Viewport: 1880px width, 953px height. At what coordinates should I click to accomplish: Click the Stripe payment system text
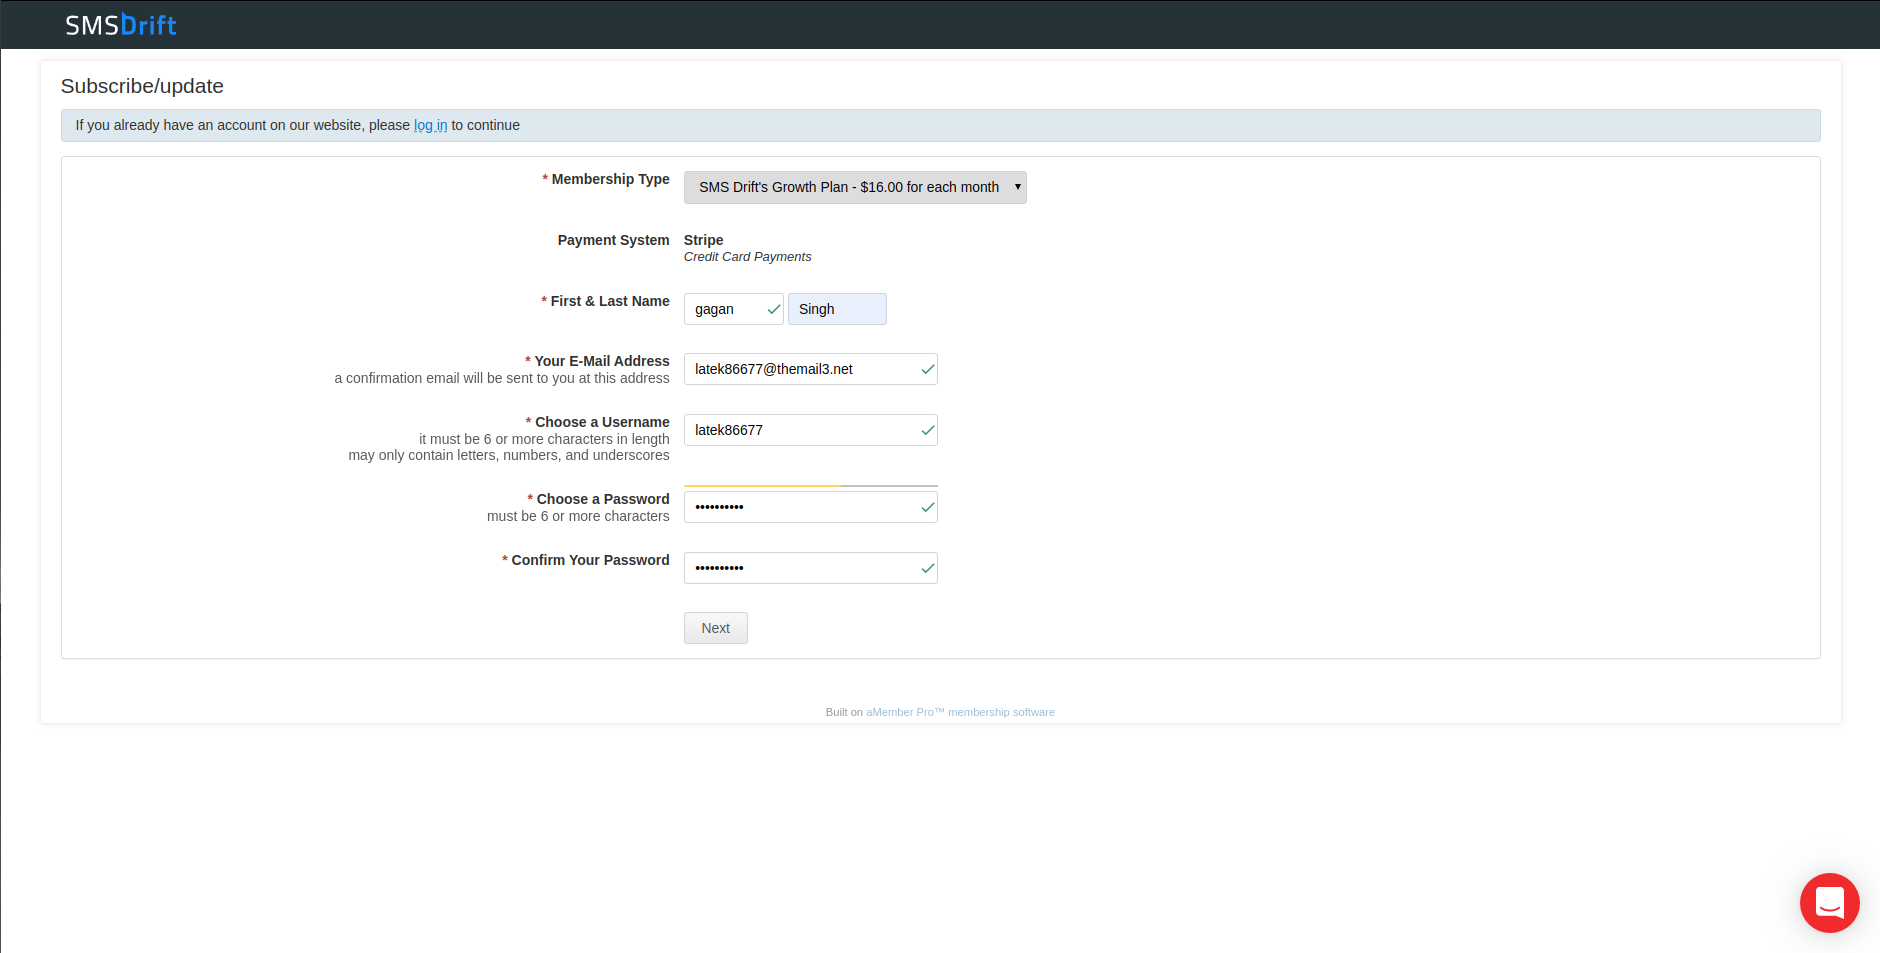point(704,240)
